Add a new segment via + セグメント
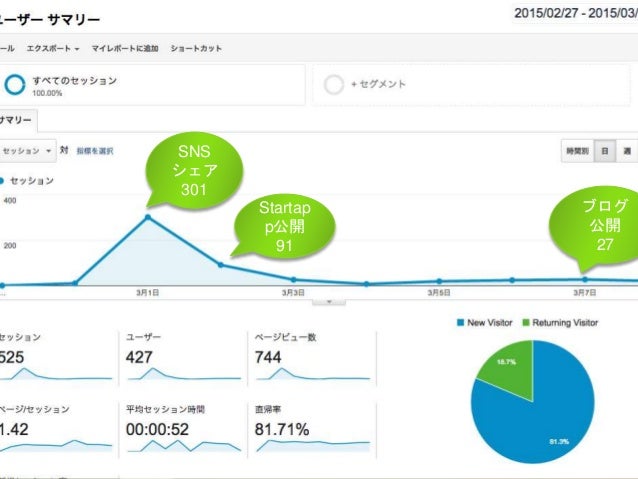Image resolution: width=638 pixels, height=479 pixels. [378, 84]
